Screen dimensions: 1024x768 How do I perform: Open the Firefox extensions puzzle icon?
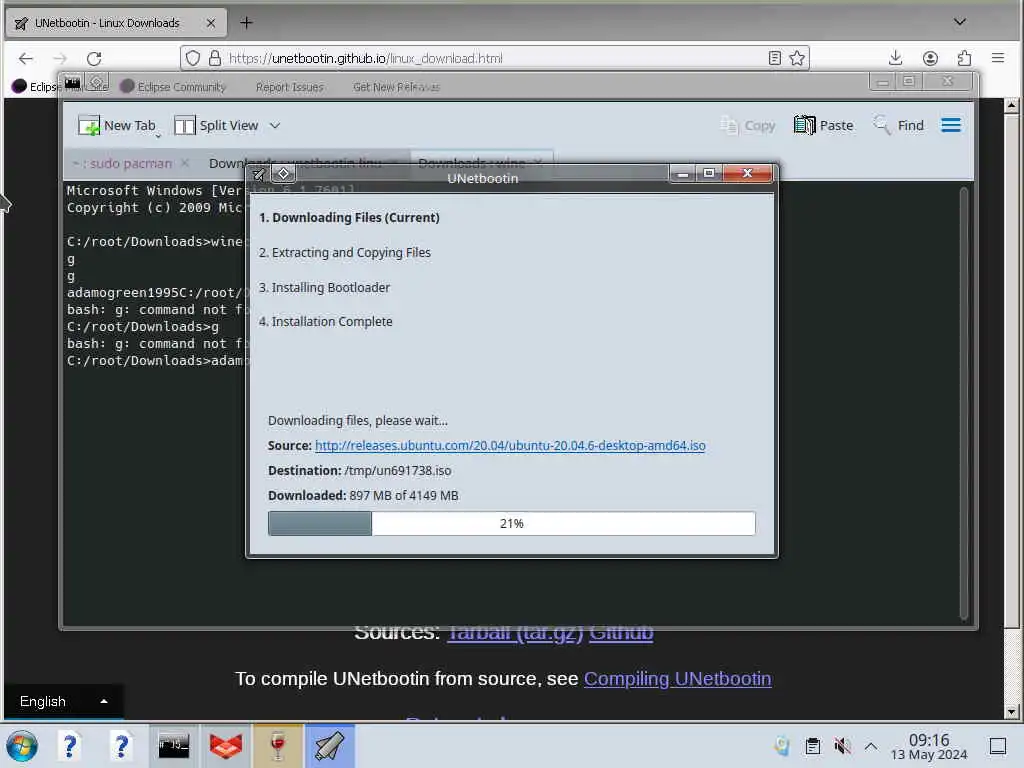(964, 58)
